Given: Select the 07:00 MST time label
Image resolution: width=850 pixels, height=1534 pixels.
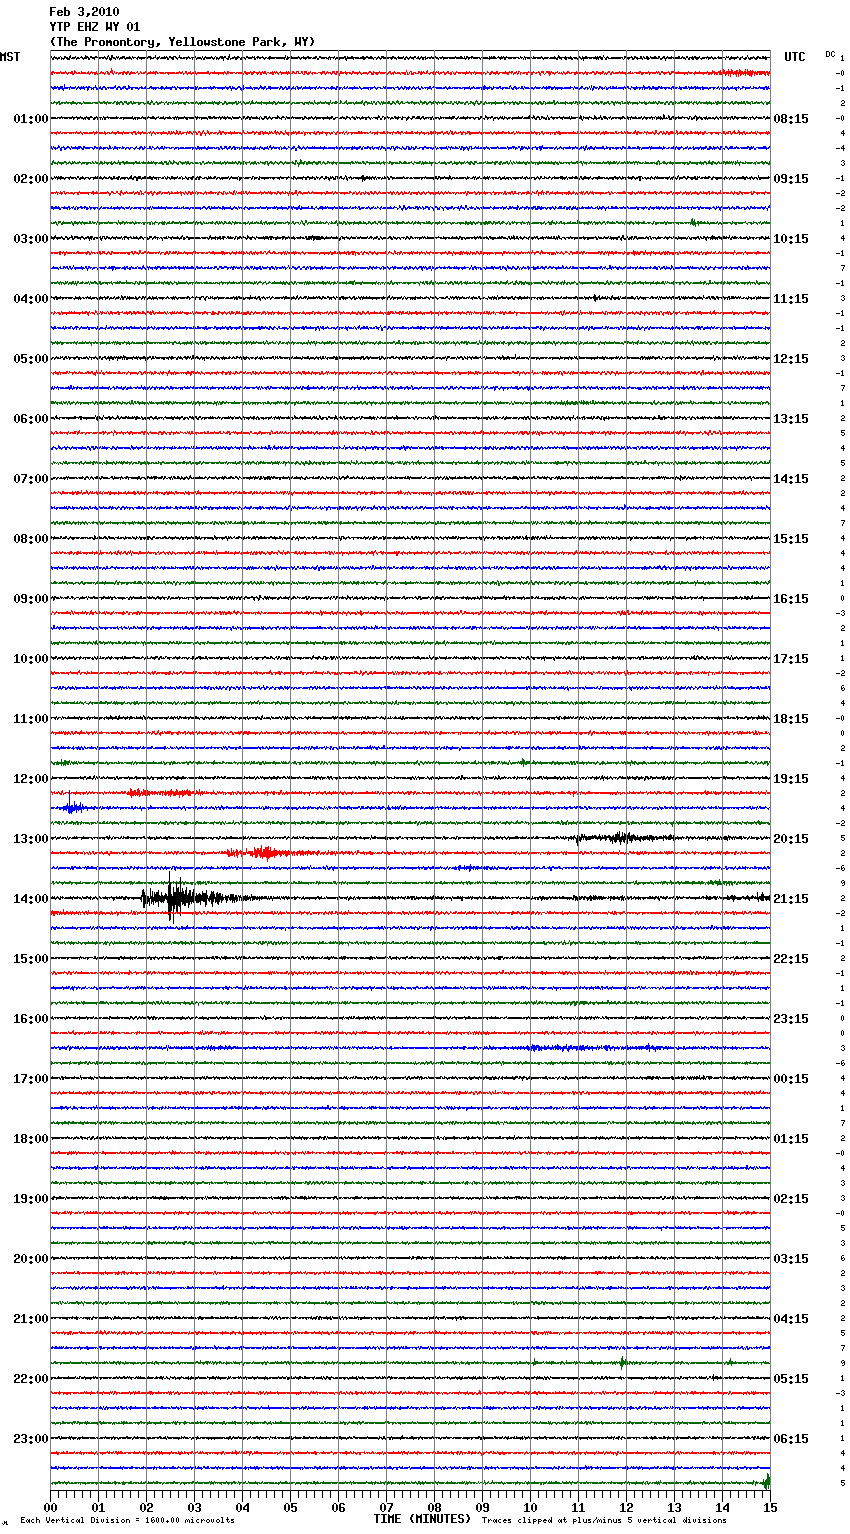Looking at the screenshot, I should click(x=30, y=479).
